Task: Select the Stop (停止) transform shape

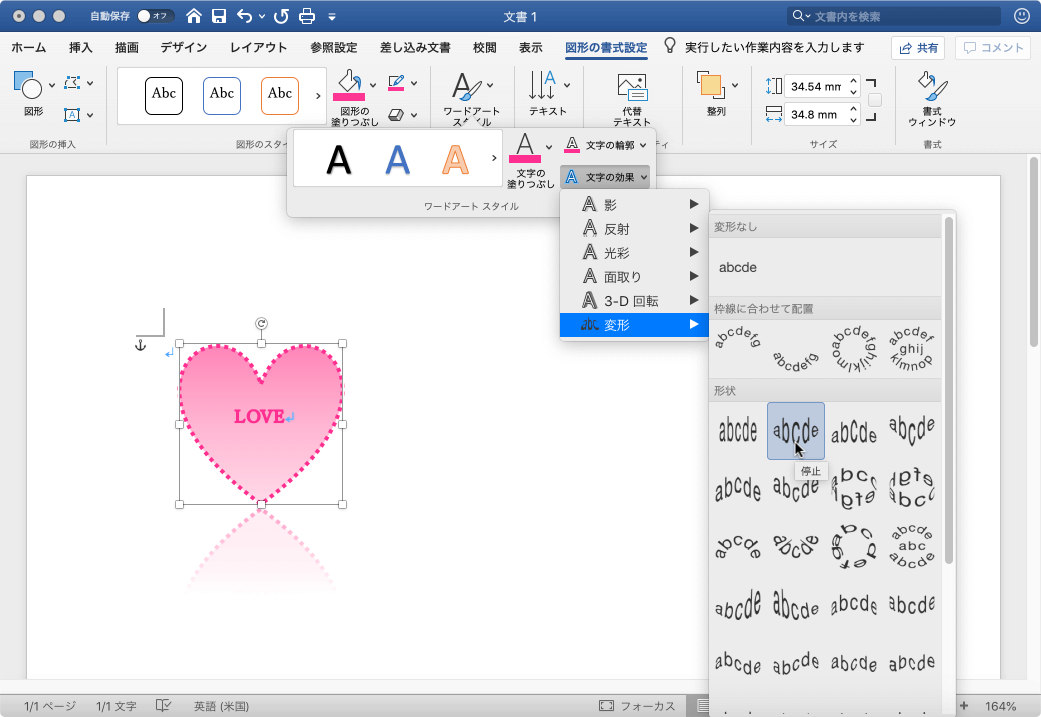Action: point(795,431)
